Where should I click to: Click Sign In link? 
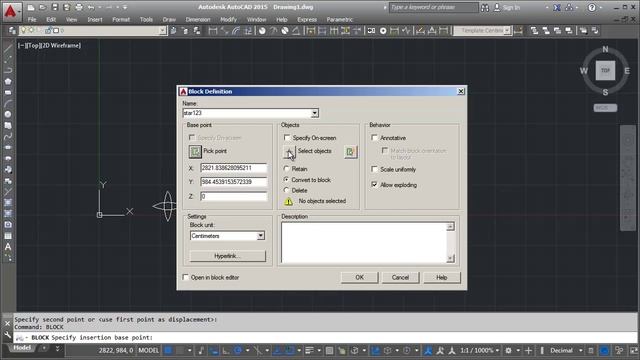click(x=511, y=7)
